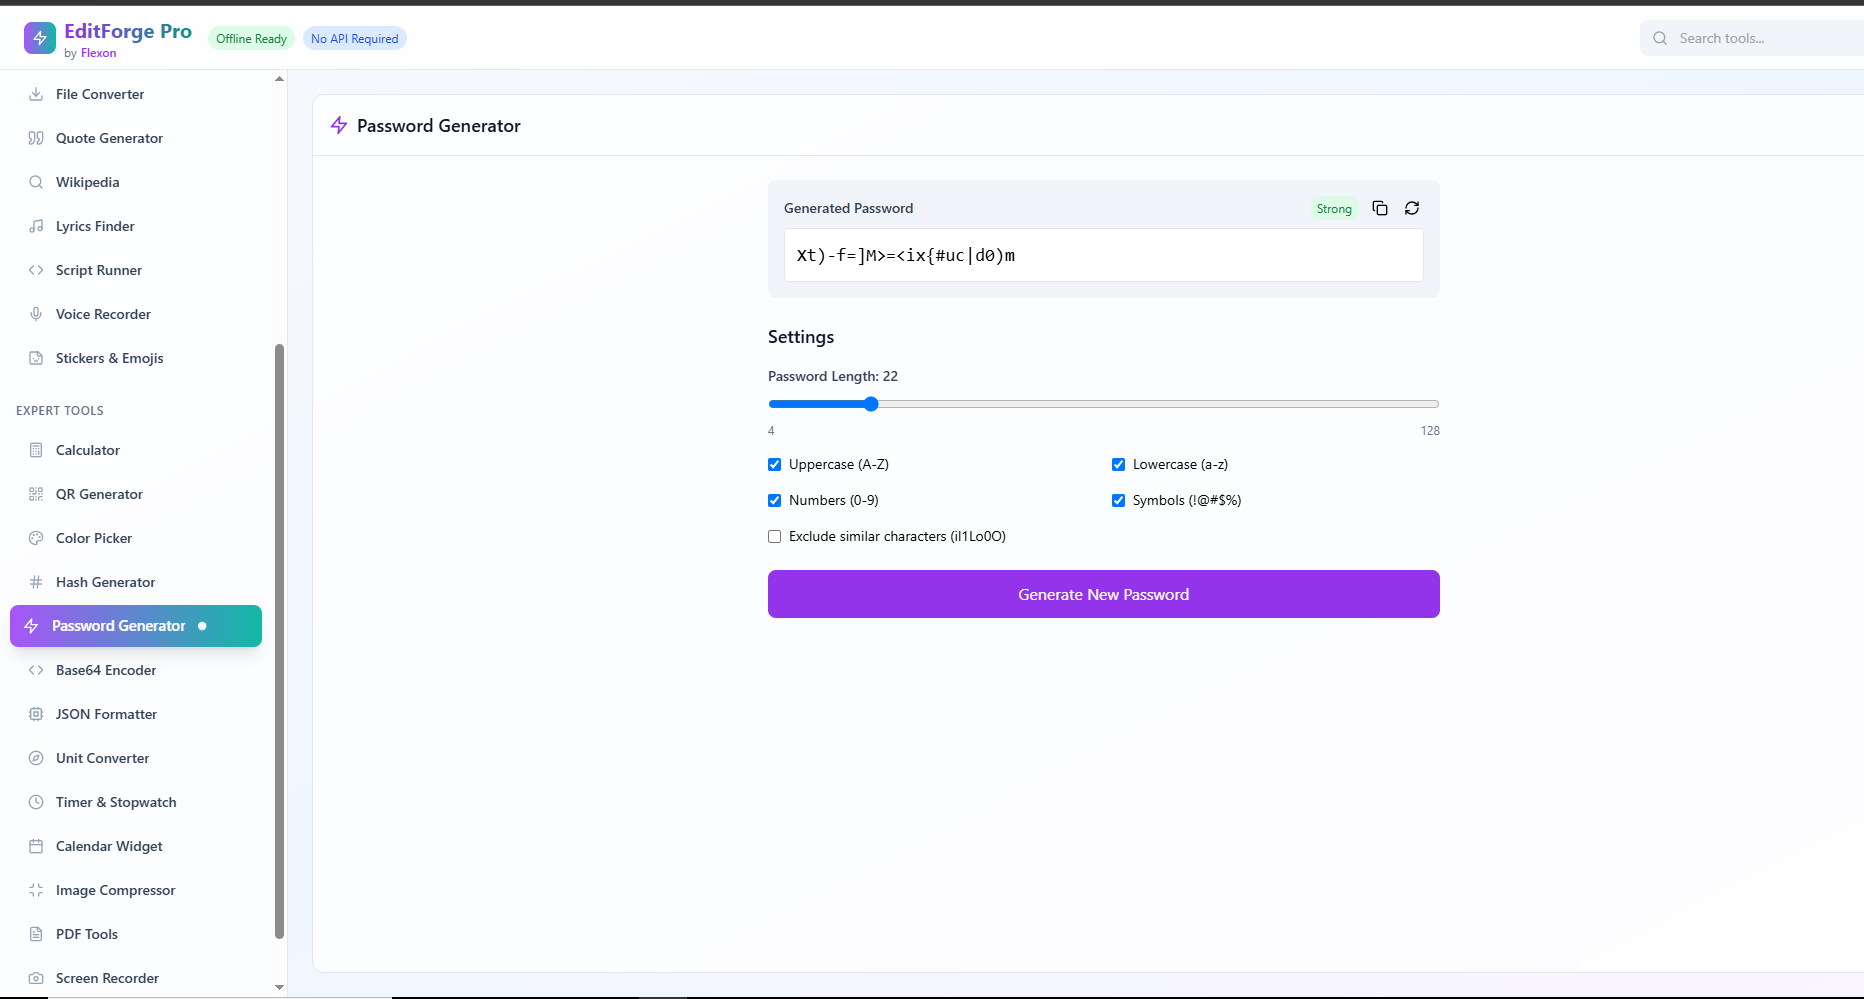Click the Base64 Encoder brackets icon
The width and height of the screenshot is (1864, 999).
pyautogui.click(x=36, y=670)
